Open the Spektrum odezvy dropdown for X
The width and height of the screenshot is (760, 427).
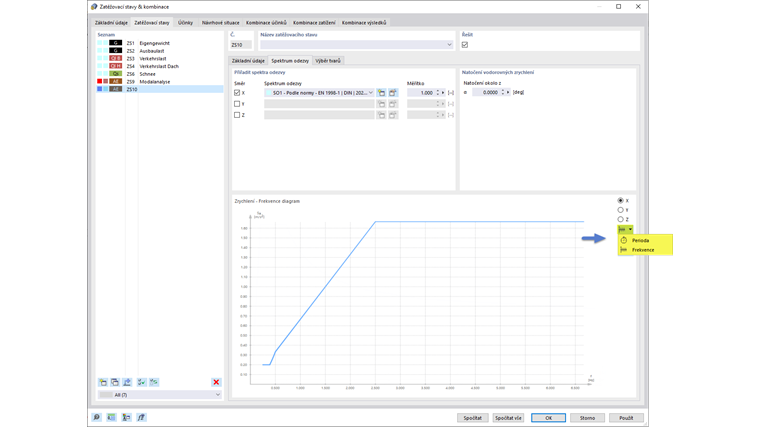pyautogui.click(x=371, y=93)
